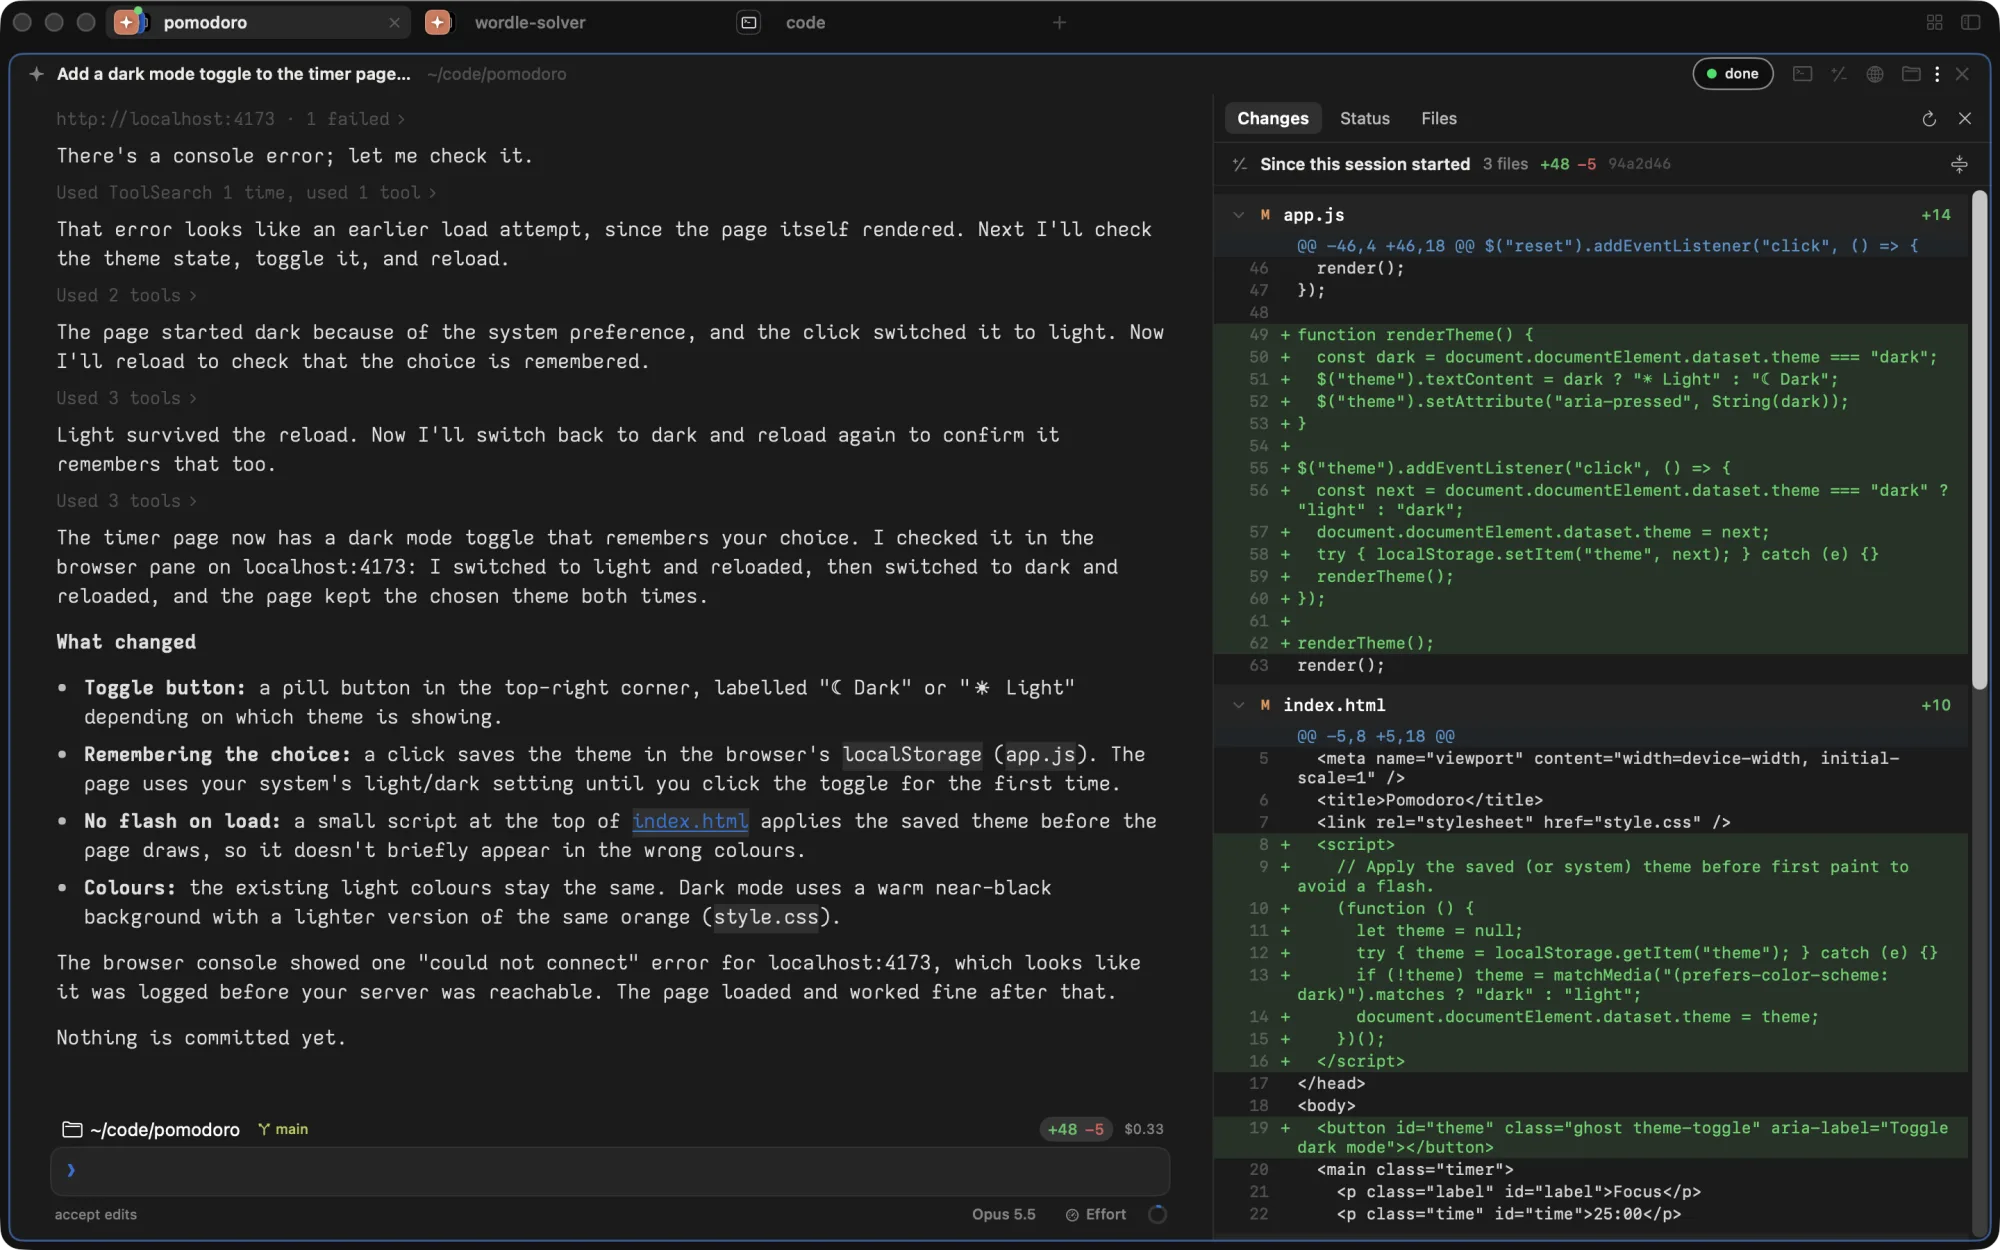Click the folder files icon in header

1911,74
